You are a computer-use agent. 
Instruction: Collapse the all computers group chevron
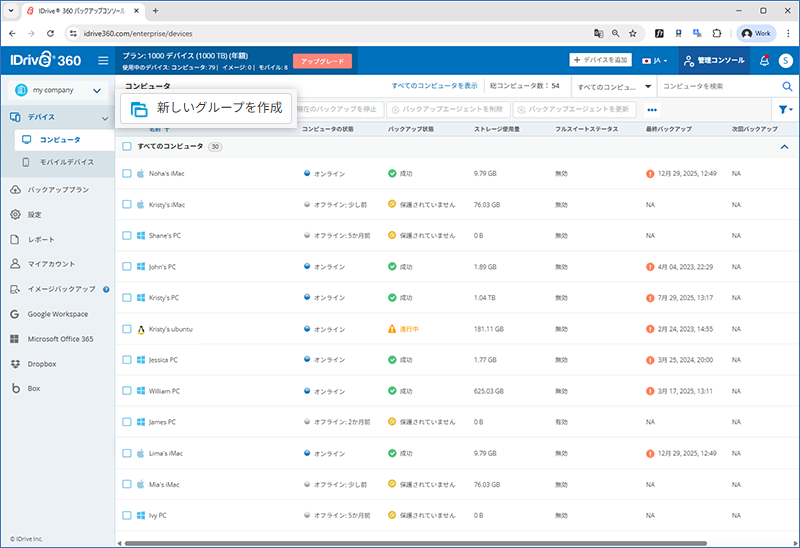[784, 147]
